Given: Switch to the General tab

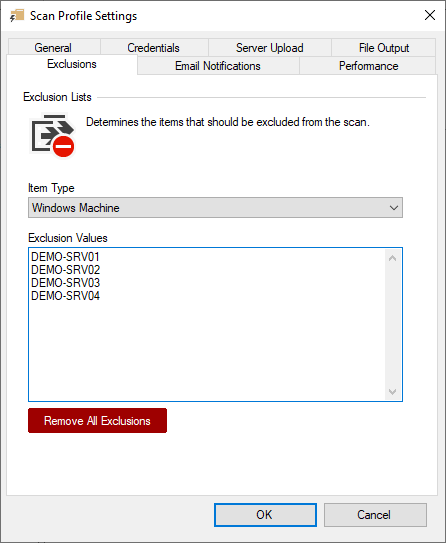Looking at the screenshot, I should (53, 47).
